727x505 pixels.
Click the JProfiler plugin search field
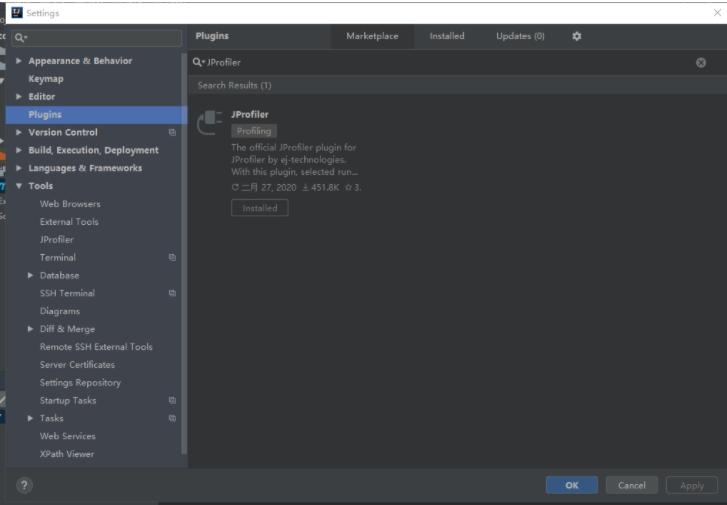click(x=445, y=63)
